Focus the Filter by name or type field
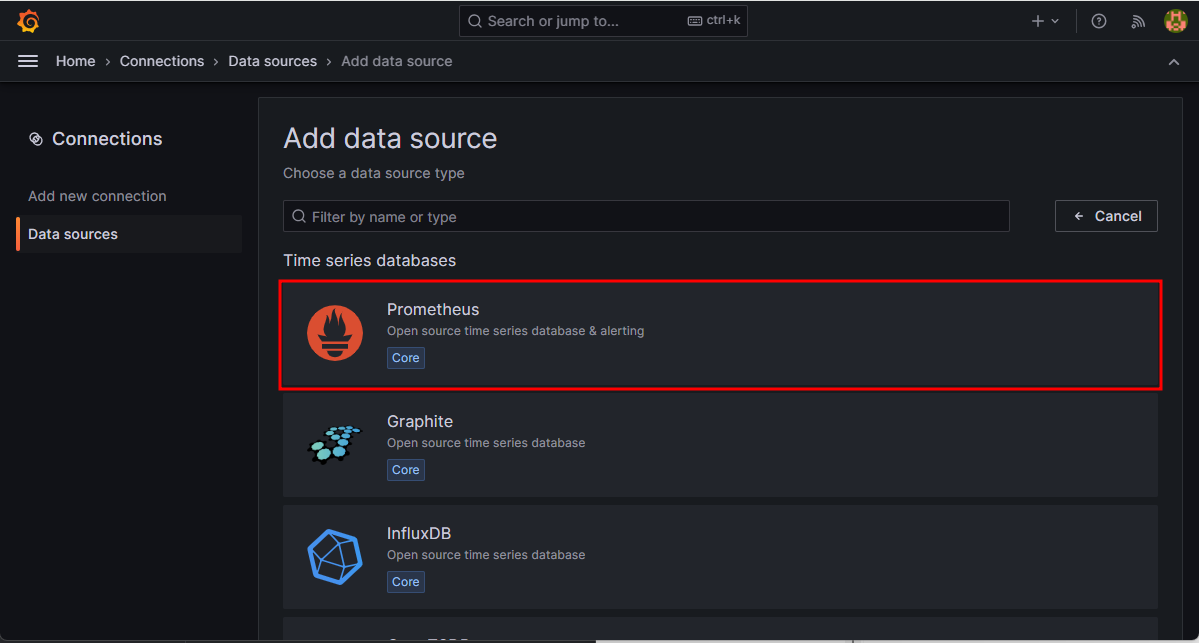1199x643 pixels. pyautogui.click(x=646, y=216)
